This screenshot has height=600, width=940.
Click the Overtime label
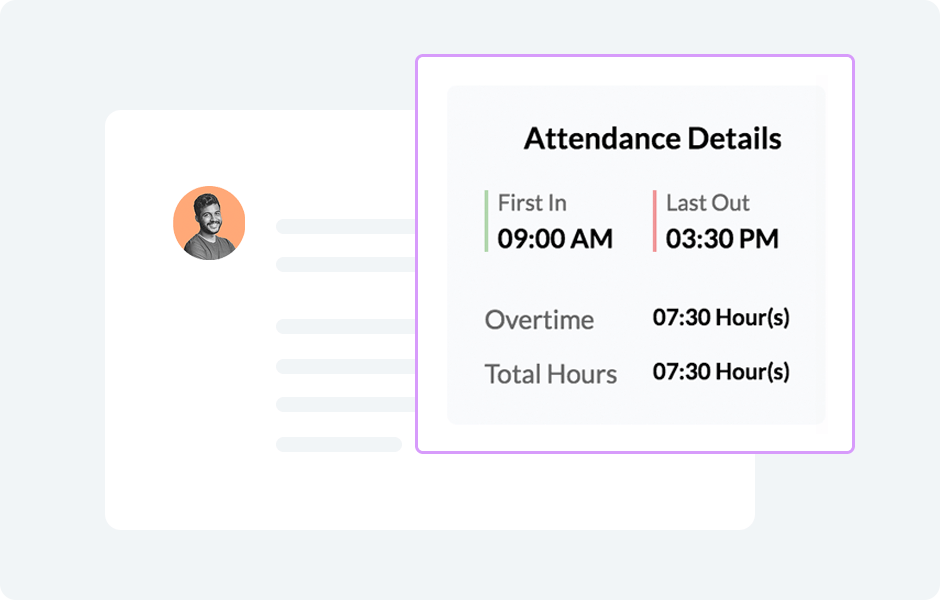[x=539, y=320]
